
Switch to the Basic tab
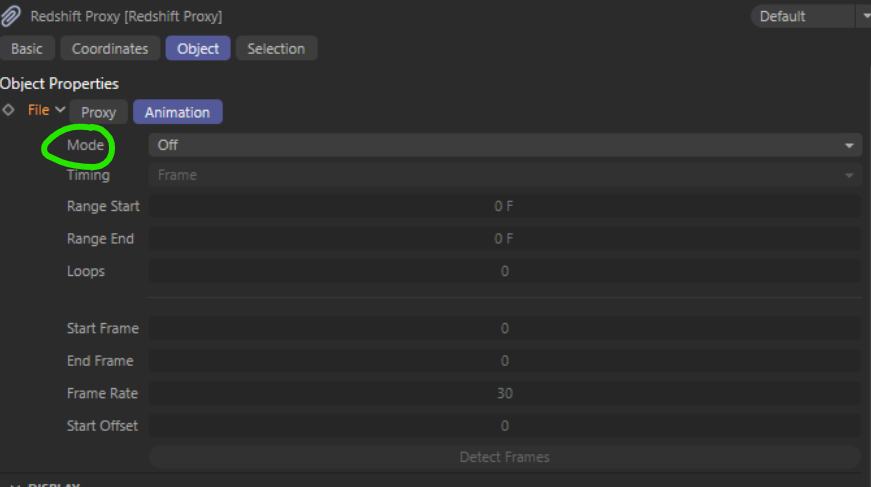point(27,48)
